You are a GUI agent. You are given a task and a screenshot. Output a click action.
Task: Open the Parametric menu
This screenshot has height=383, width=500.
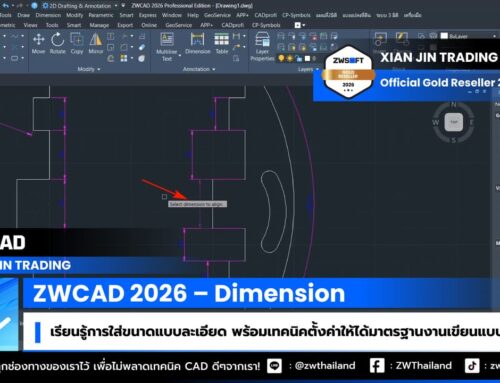[101, 15]
